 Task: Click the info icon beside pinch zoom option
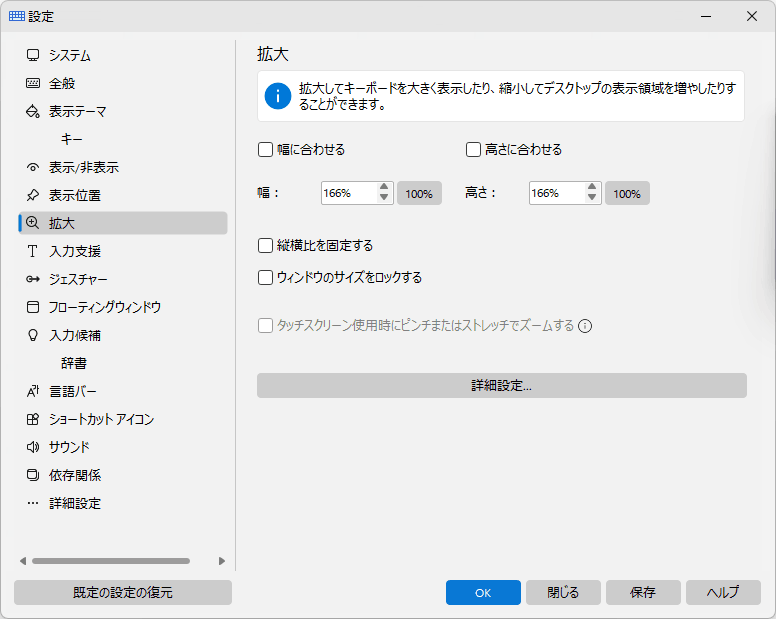click(x=585, y=326)
